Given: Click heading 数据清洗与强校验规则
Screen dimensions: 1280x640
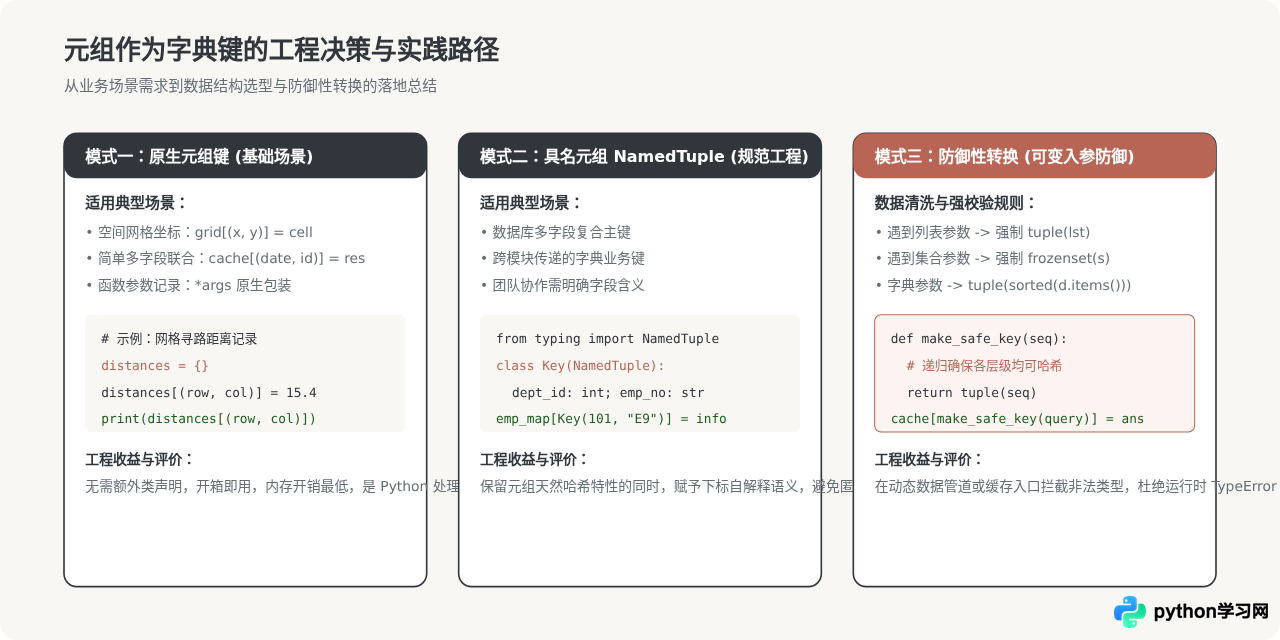Looking at the screenshot, I should (956, 203).
